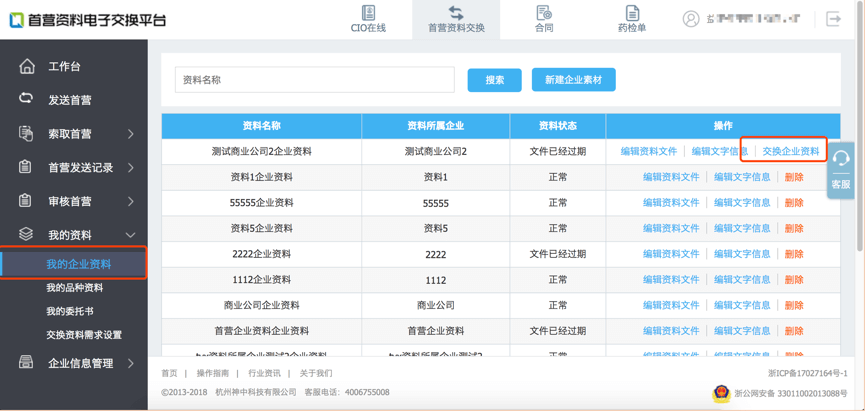This screenshot has width=865, height=411.
Task: Click cell 测试商业公司2企业资料
Action: tap(261, 151)
